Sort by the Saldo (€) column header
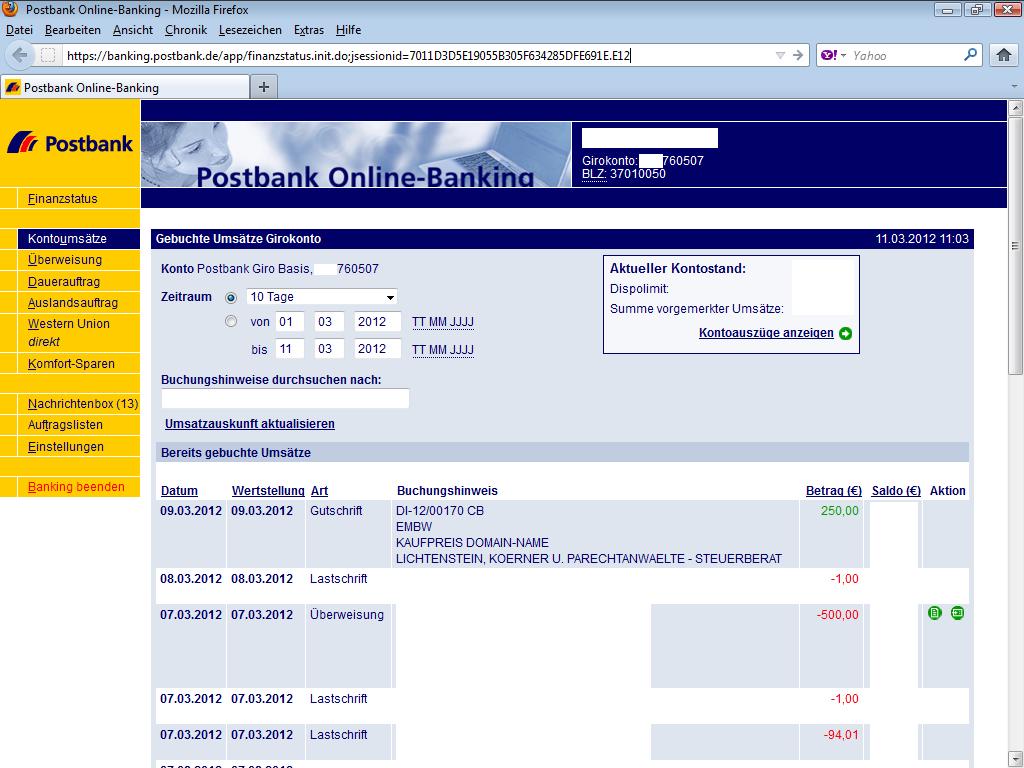Image resolution: width=1024 pixels, height=768 pixels. tap(896, 491)
